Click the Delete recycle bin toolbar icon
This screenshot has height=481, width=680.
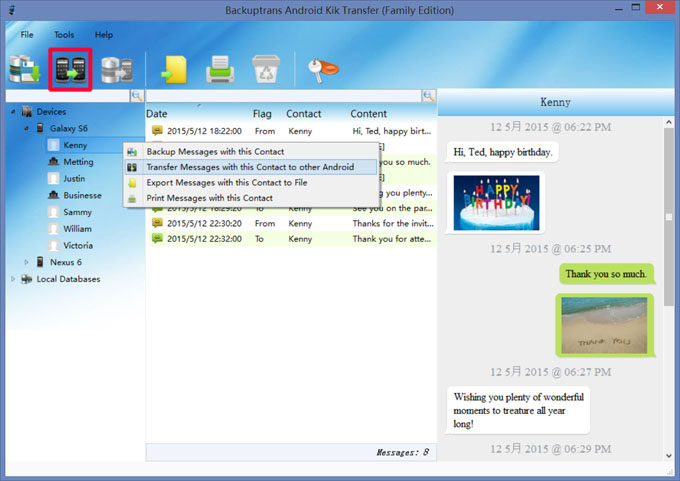coord(266,69)
